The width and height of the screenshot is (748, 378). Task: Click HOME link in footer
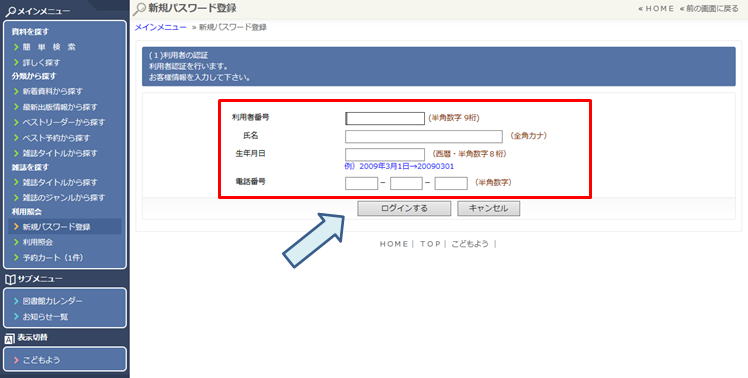click(x=394, y=244)
